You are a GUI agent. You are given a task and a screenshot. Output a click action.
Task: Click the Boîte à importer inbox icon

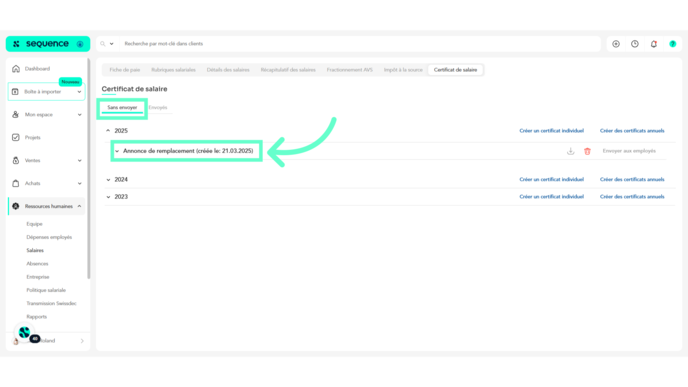pos(15,92)
